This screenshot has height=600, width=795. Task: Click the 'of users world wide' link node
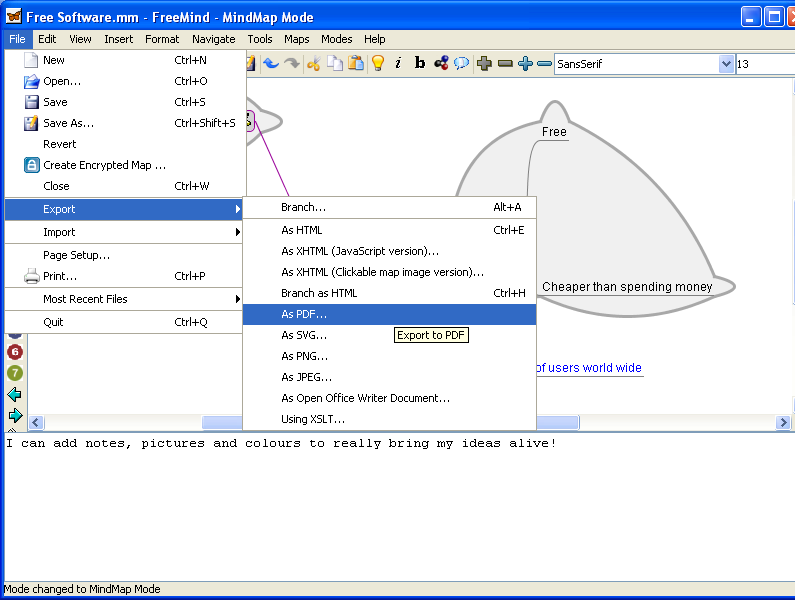(590, 368)
